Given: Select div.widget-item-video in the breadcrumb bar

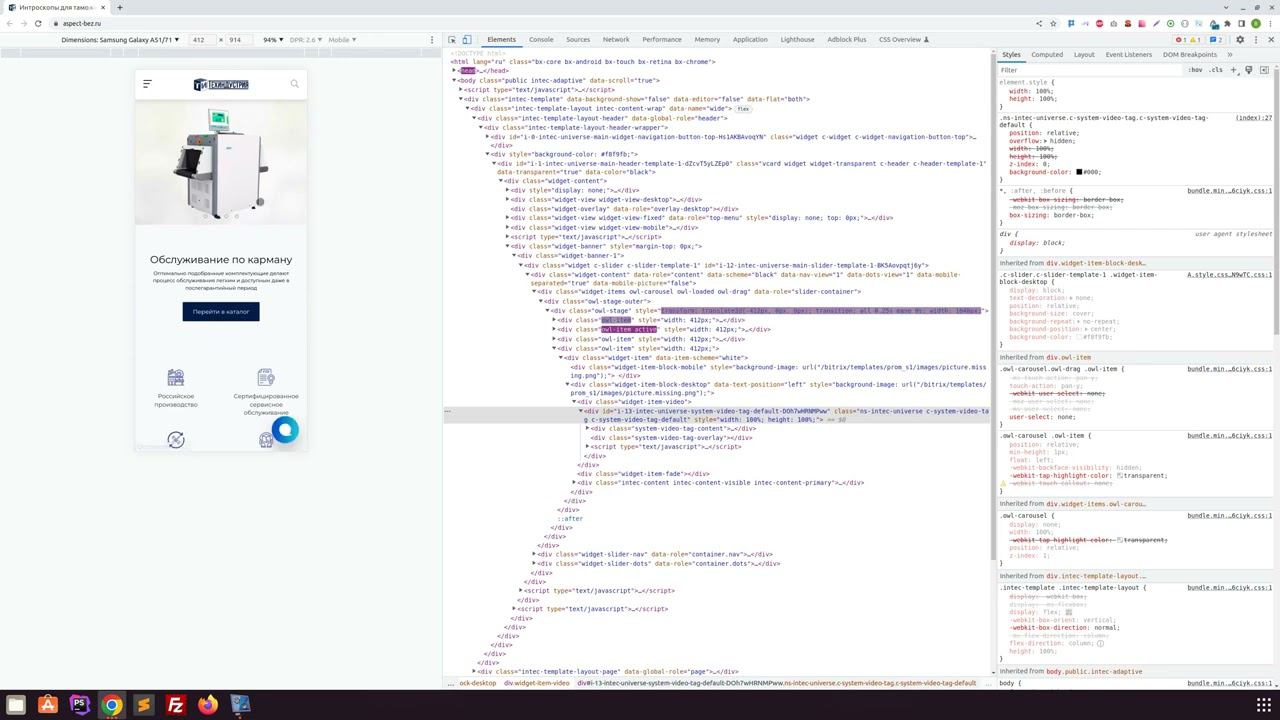Looking at the screenshot, I should (x=536, y=683).
